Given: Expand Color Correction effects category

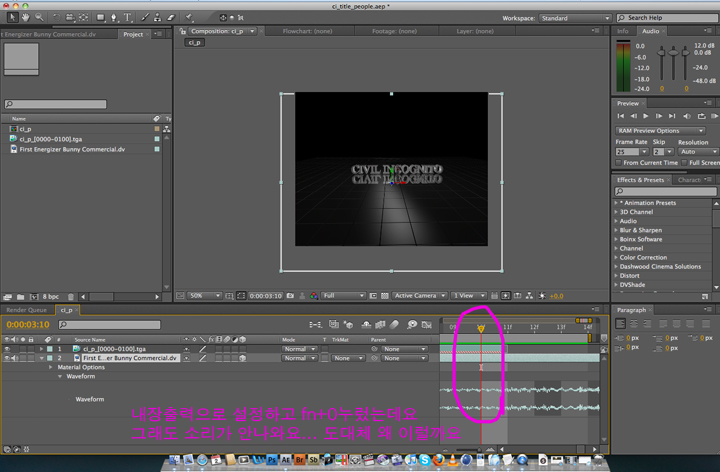Looking at the screenshot, I should [616, 258].
